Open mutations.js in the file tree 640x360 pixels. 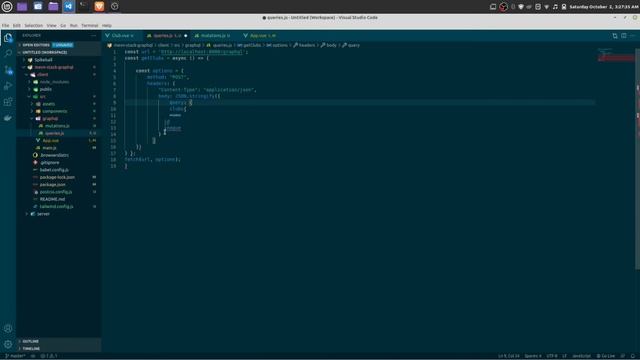[x=58, y=126]
